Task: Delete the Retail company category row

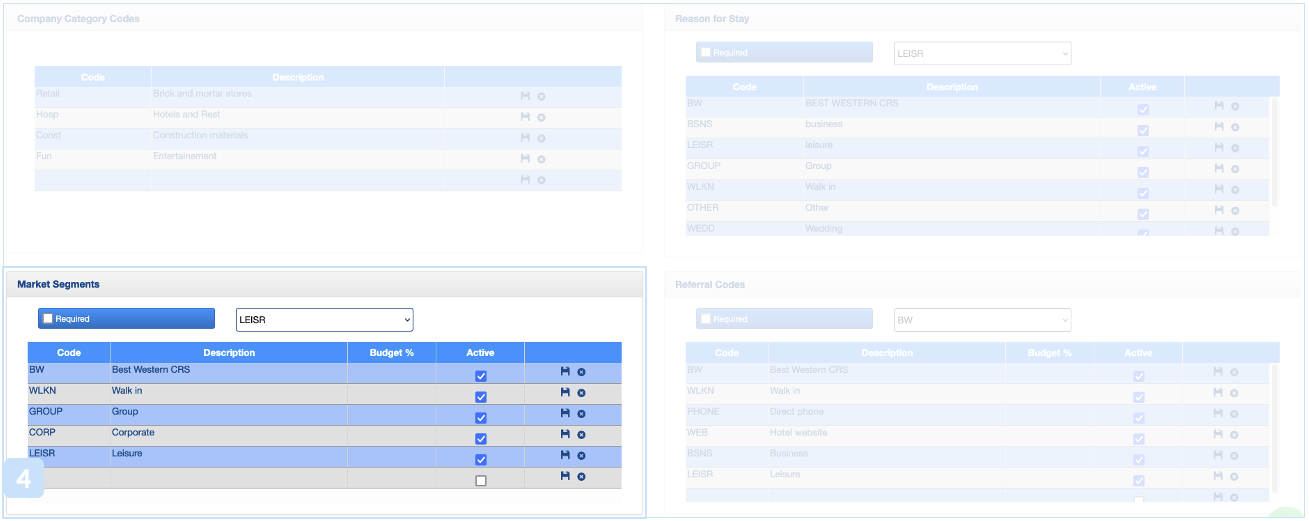Action: (x=541, y=97)
